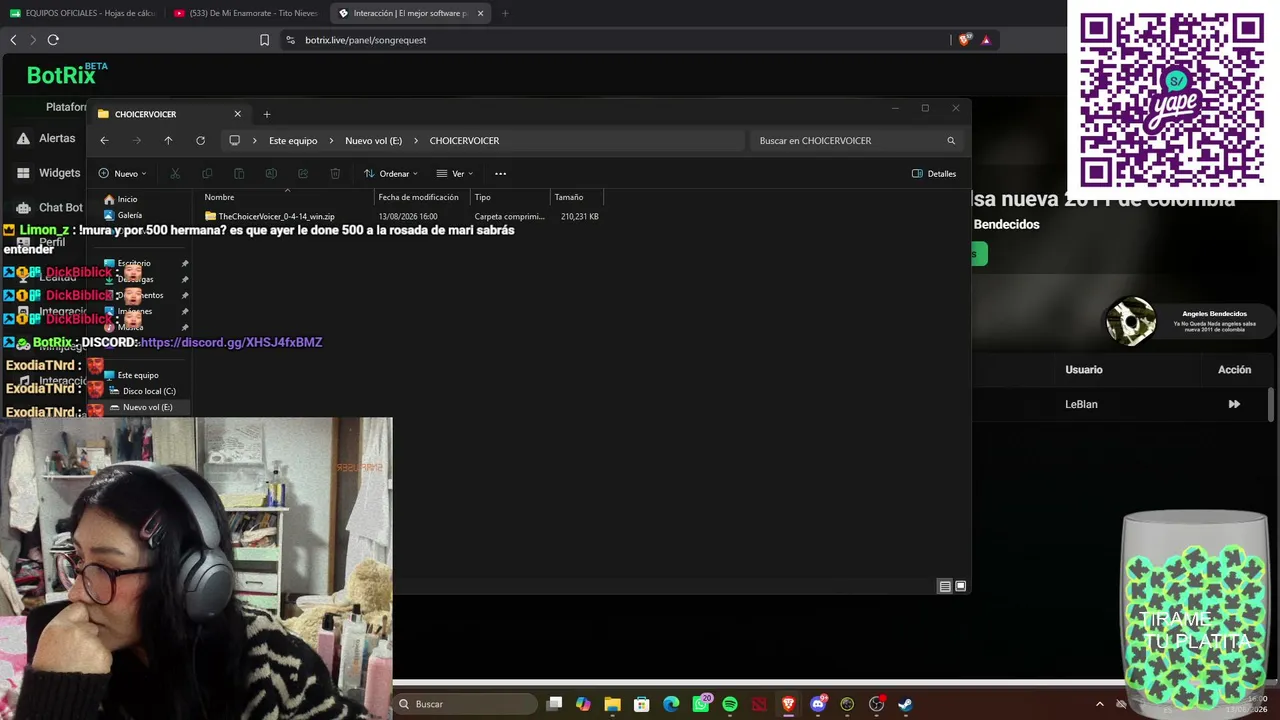Close the Interacción browser tab

(x=481, y=13)
